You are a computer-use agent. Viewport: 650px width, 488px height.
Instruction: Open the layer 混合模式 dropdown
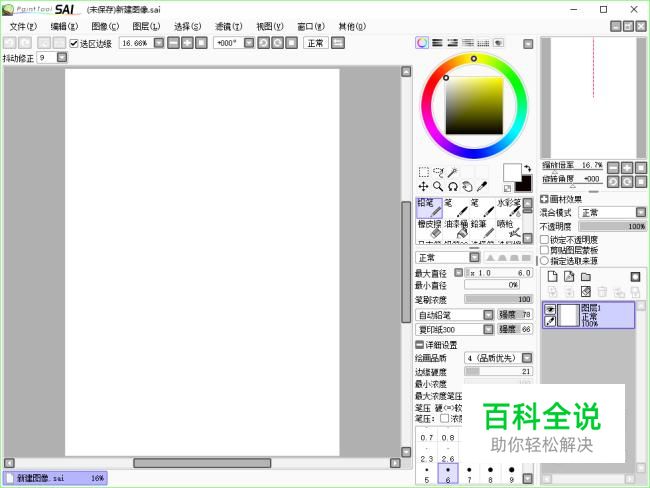click(641, 213)
